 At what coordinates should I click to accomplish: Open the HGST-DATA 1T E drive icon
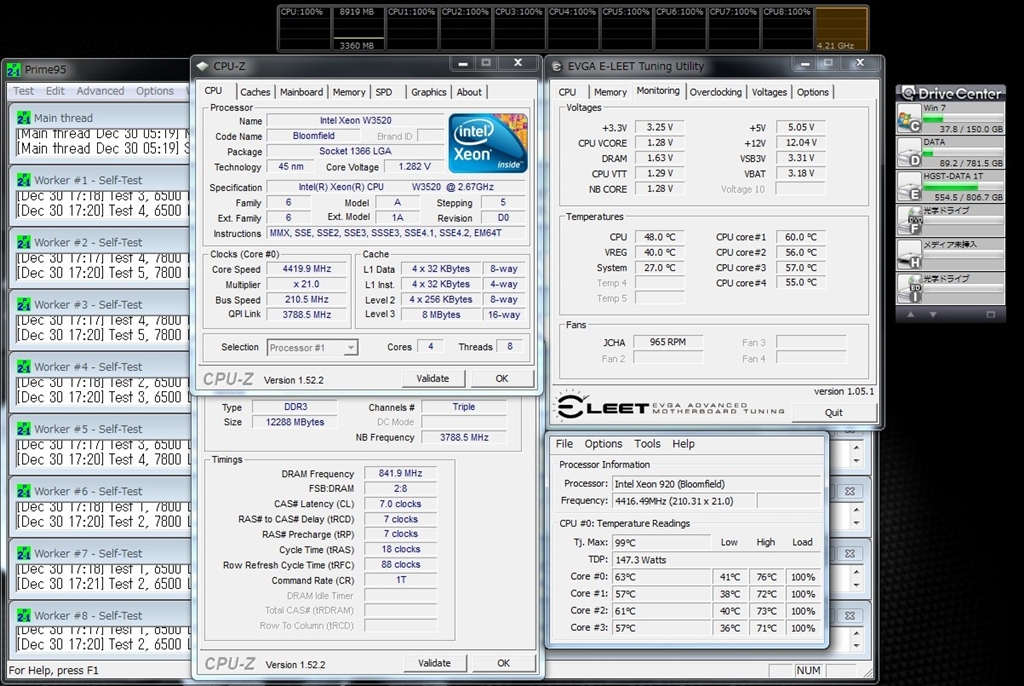pyautogui.click(x=909, y=187)
